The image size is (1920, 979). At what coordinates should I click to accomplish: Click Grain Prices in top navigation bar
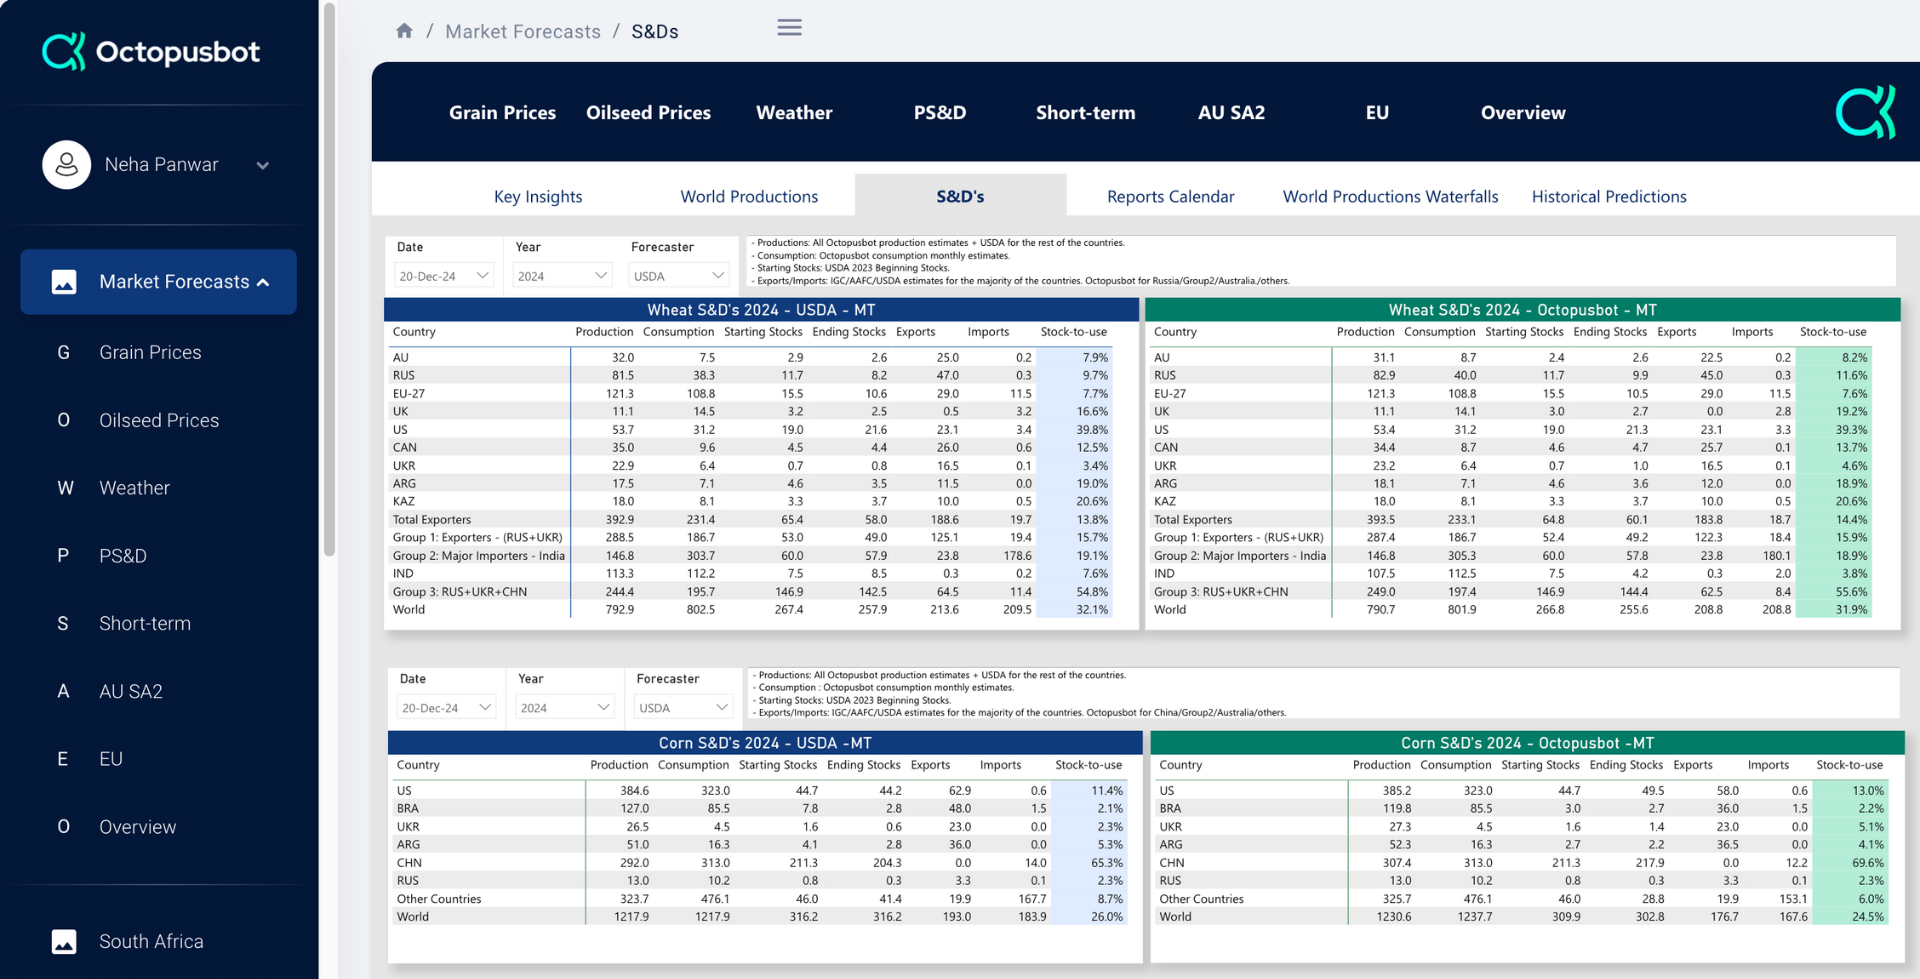tap(502, 113)
